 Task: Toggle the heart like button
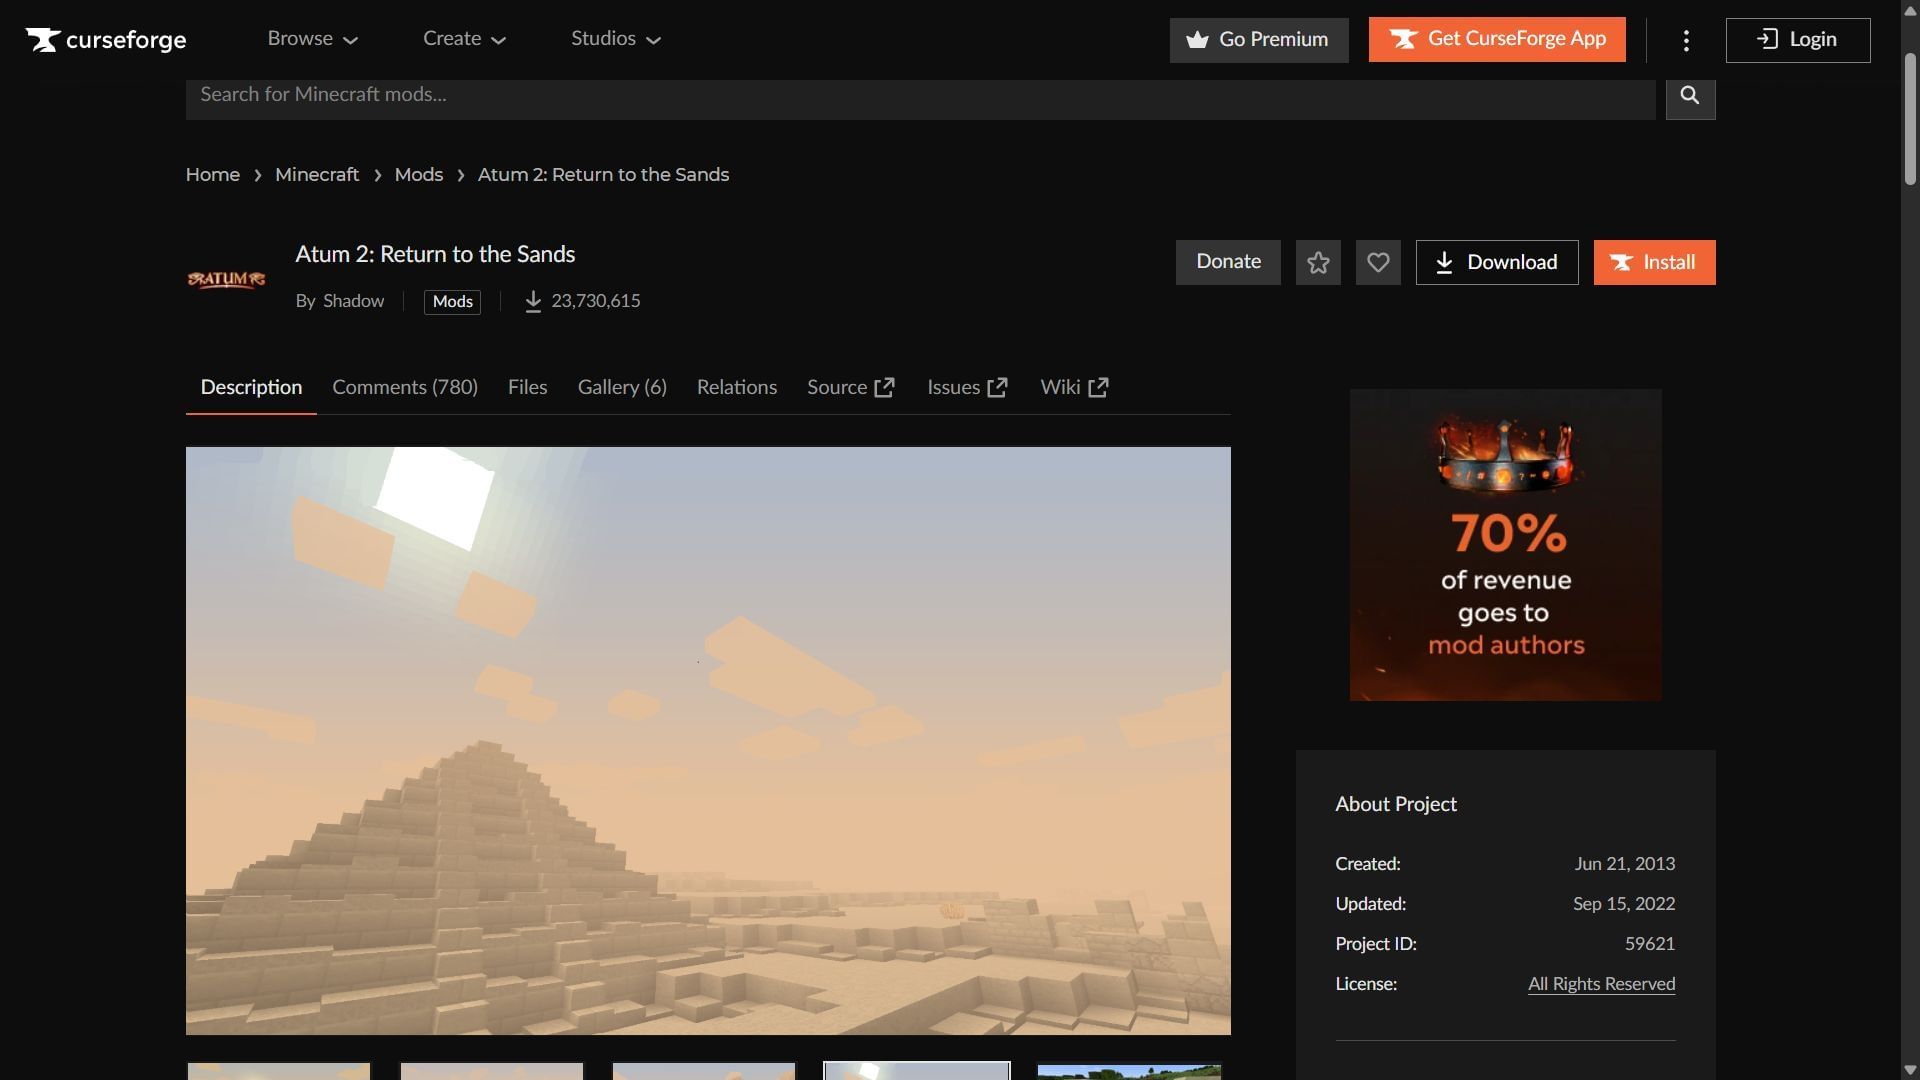[x=1378, y=262]
